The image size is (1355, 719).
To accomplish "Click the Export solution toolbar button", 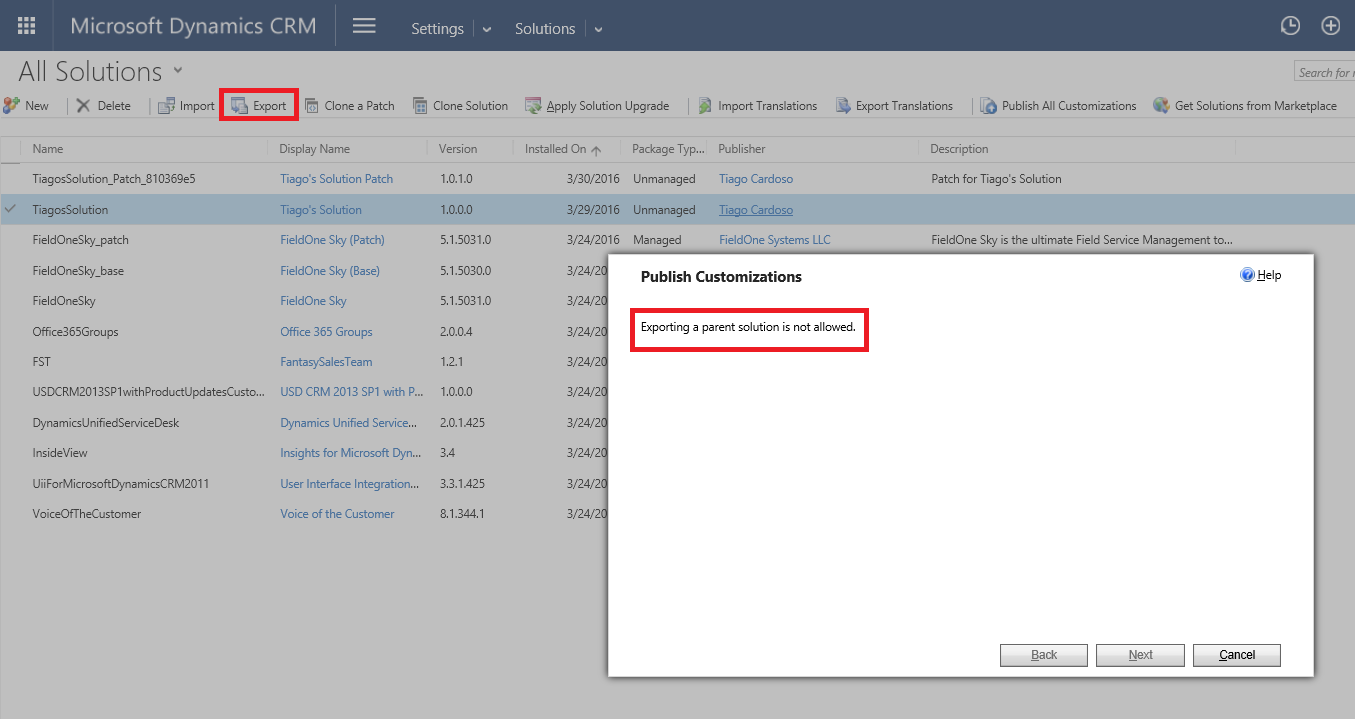I will (259, 106).
